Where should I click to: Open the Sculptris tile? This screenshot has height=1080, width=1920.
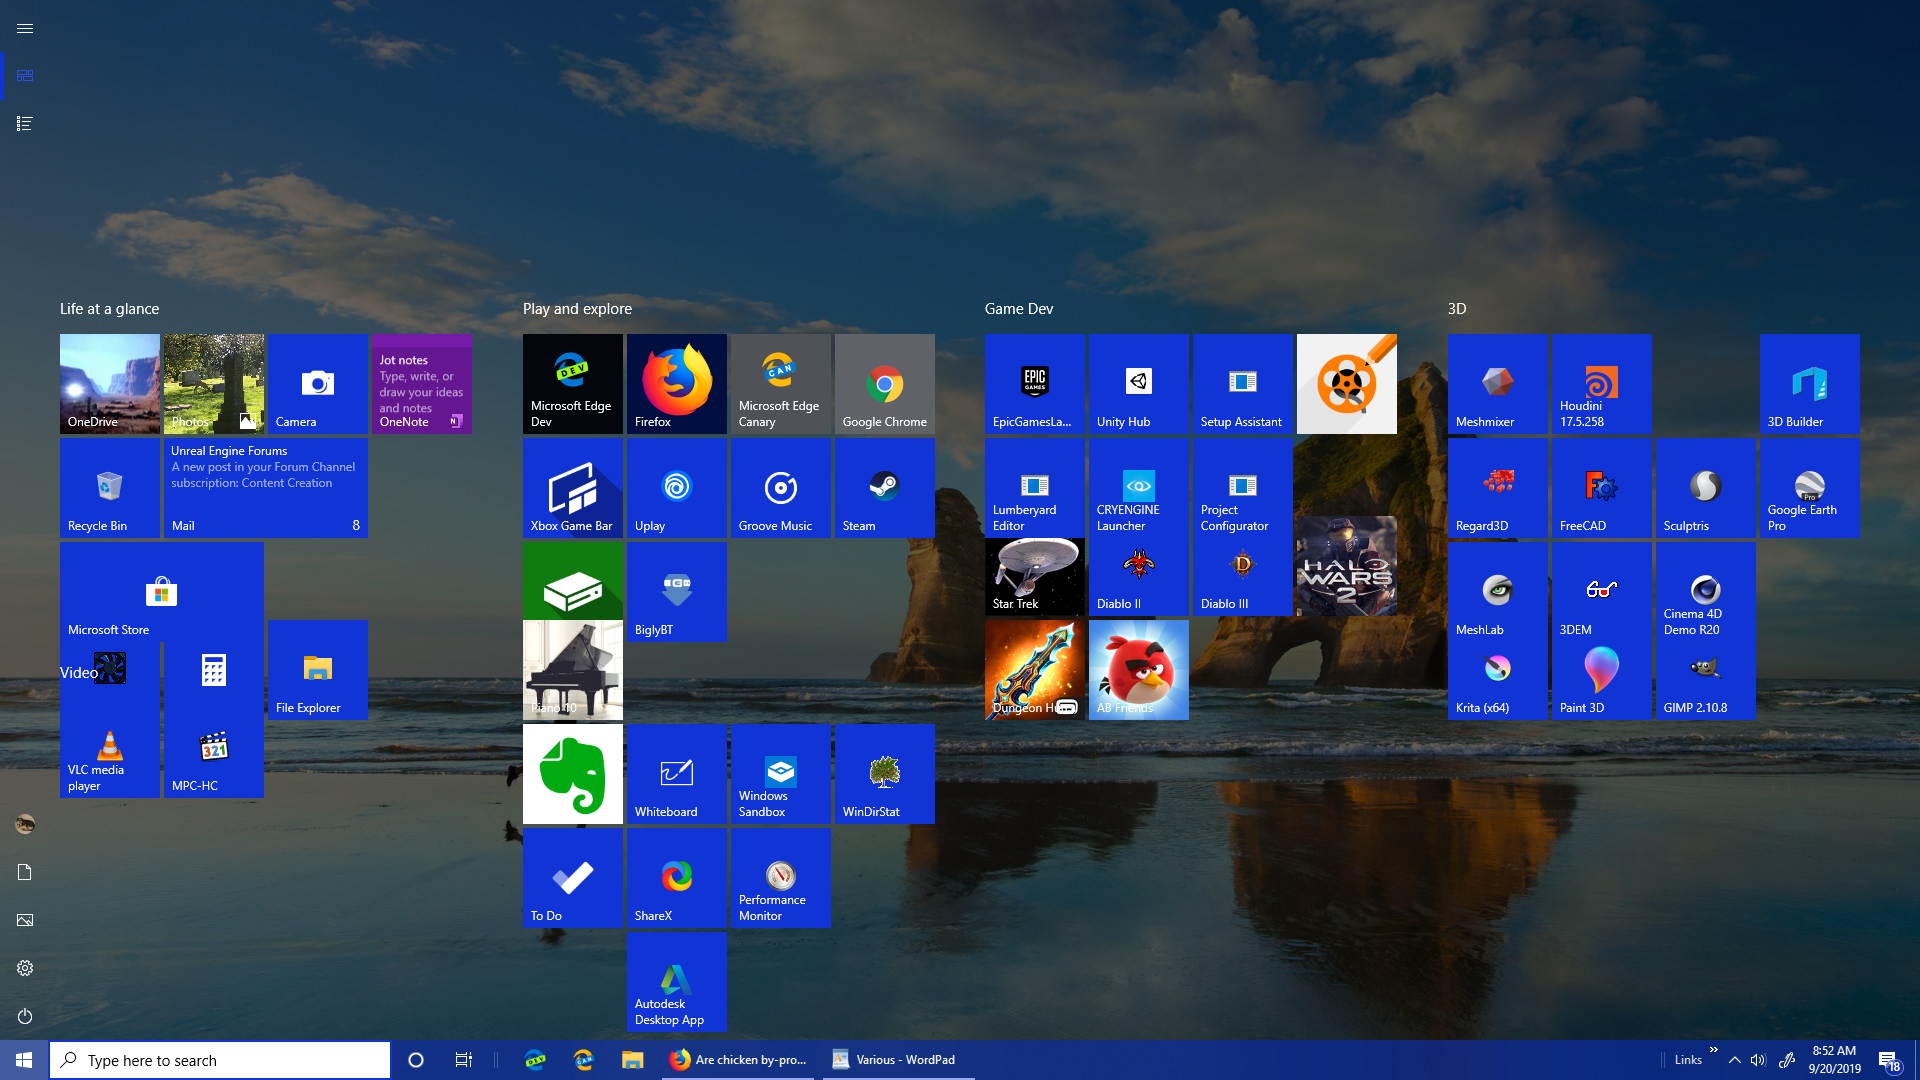point(1705,488)
